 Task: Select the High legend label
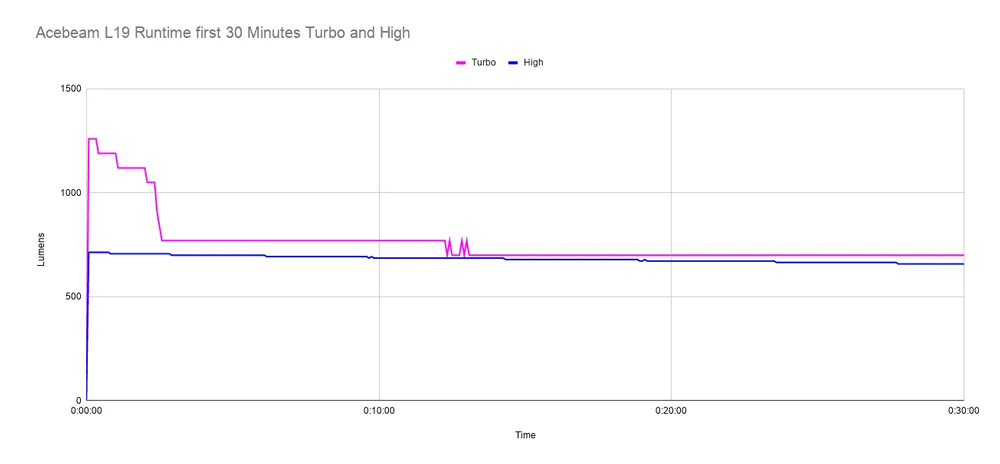point(533,62)
